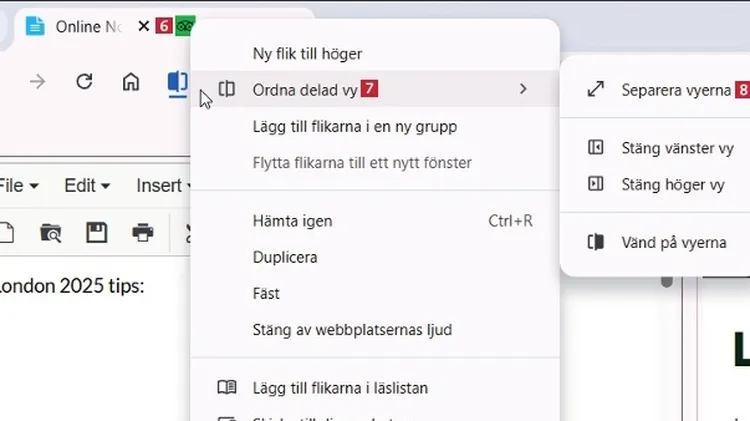750x421 pixels.
Task: Click the browser reload button
Action: click(85, 82)
